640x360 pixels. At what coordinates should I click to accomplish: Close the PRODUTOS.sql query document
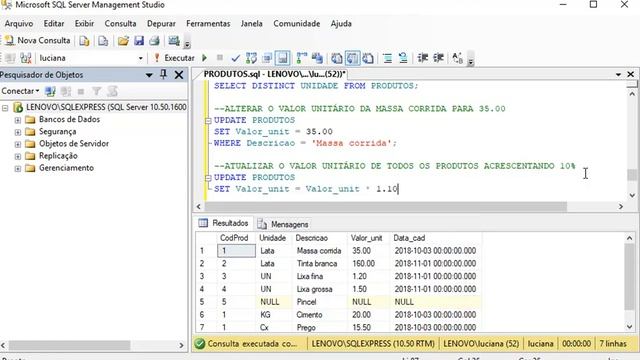tap(631, 74)
